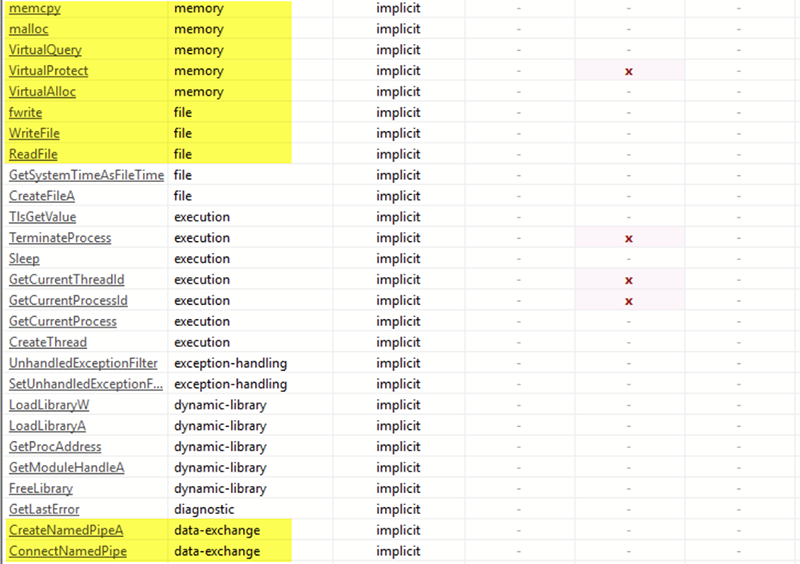Viewport: 800px width, 564px height.
Task: Click the CreateNamedPipeA import link
Action: [x=66, y=530]
